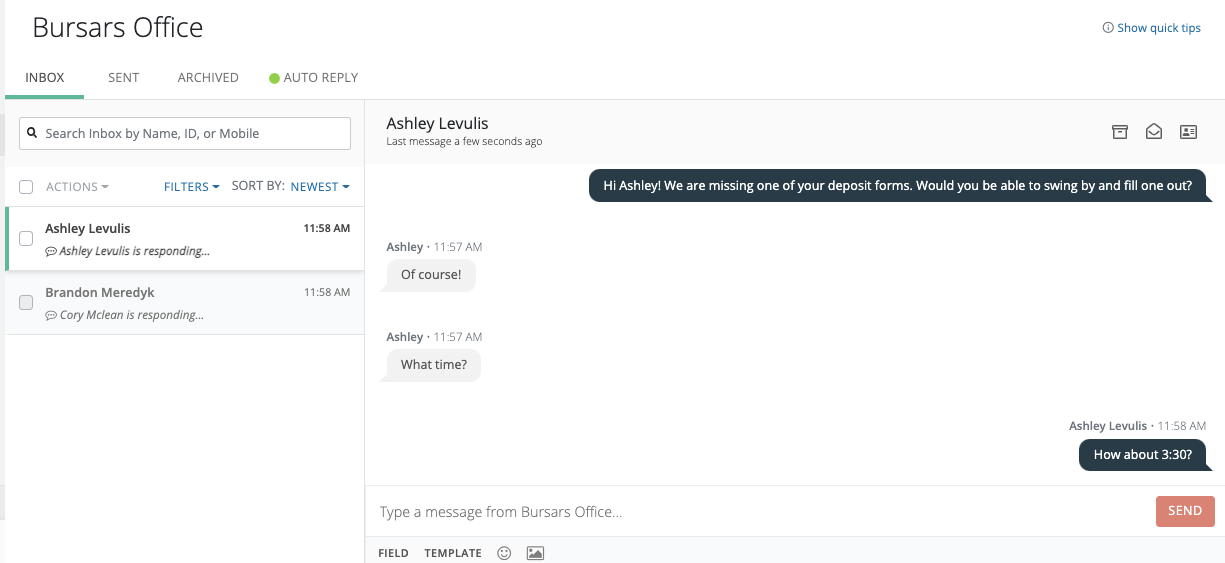This screenshot has width=1225, height=563.
Task: Click the archive box icon in conversation header
Action: point(1120,132)
